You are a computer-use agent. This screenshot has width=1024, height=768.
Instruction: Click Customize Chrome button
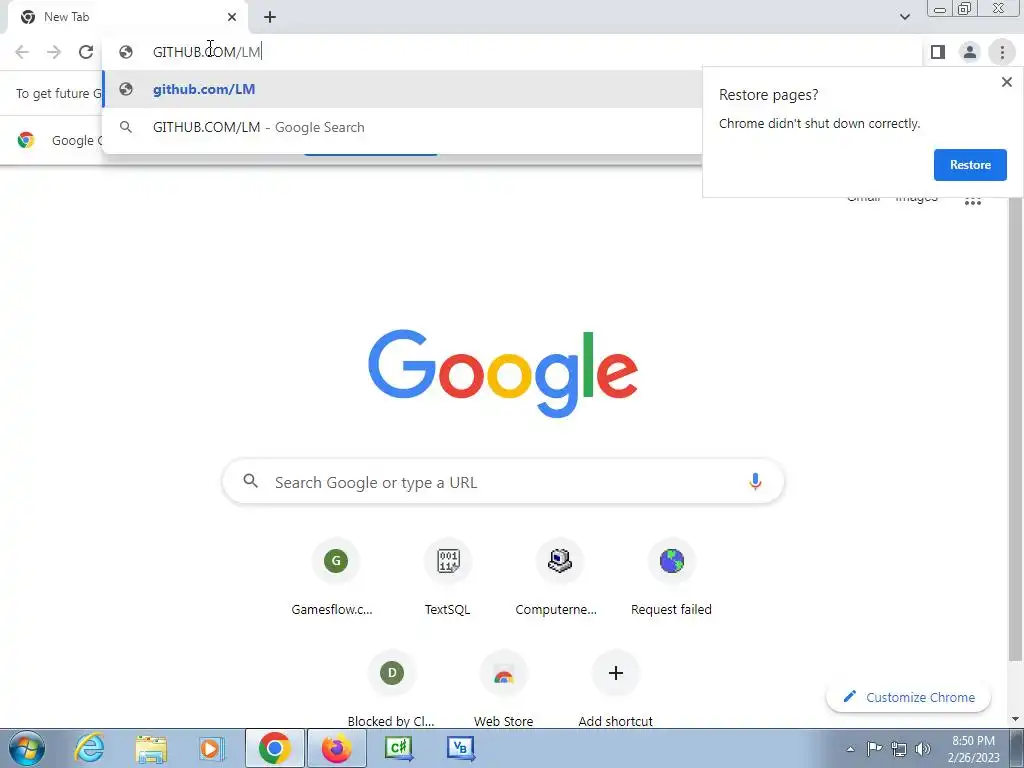pyautogui.click(x=908, y=697)
